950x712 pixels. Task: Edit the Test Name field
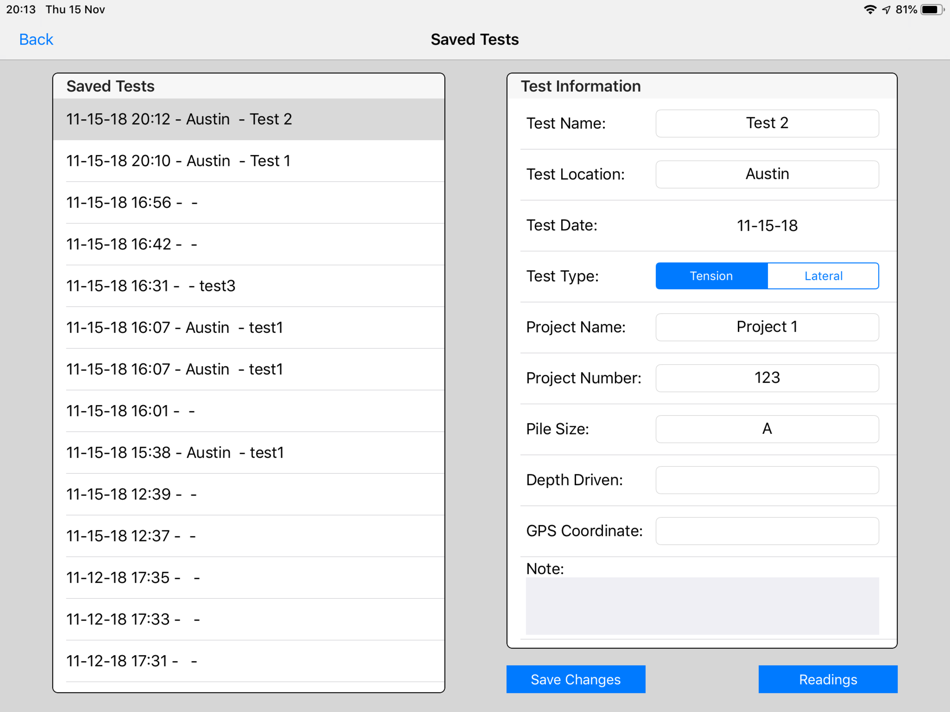767,123
